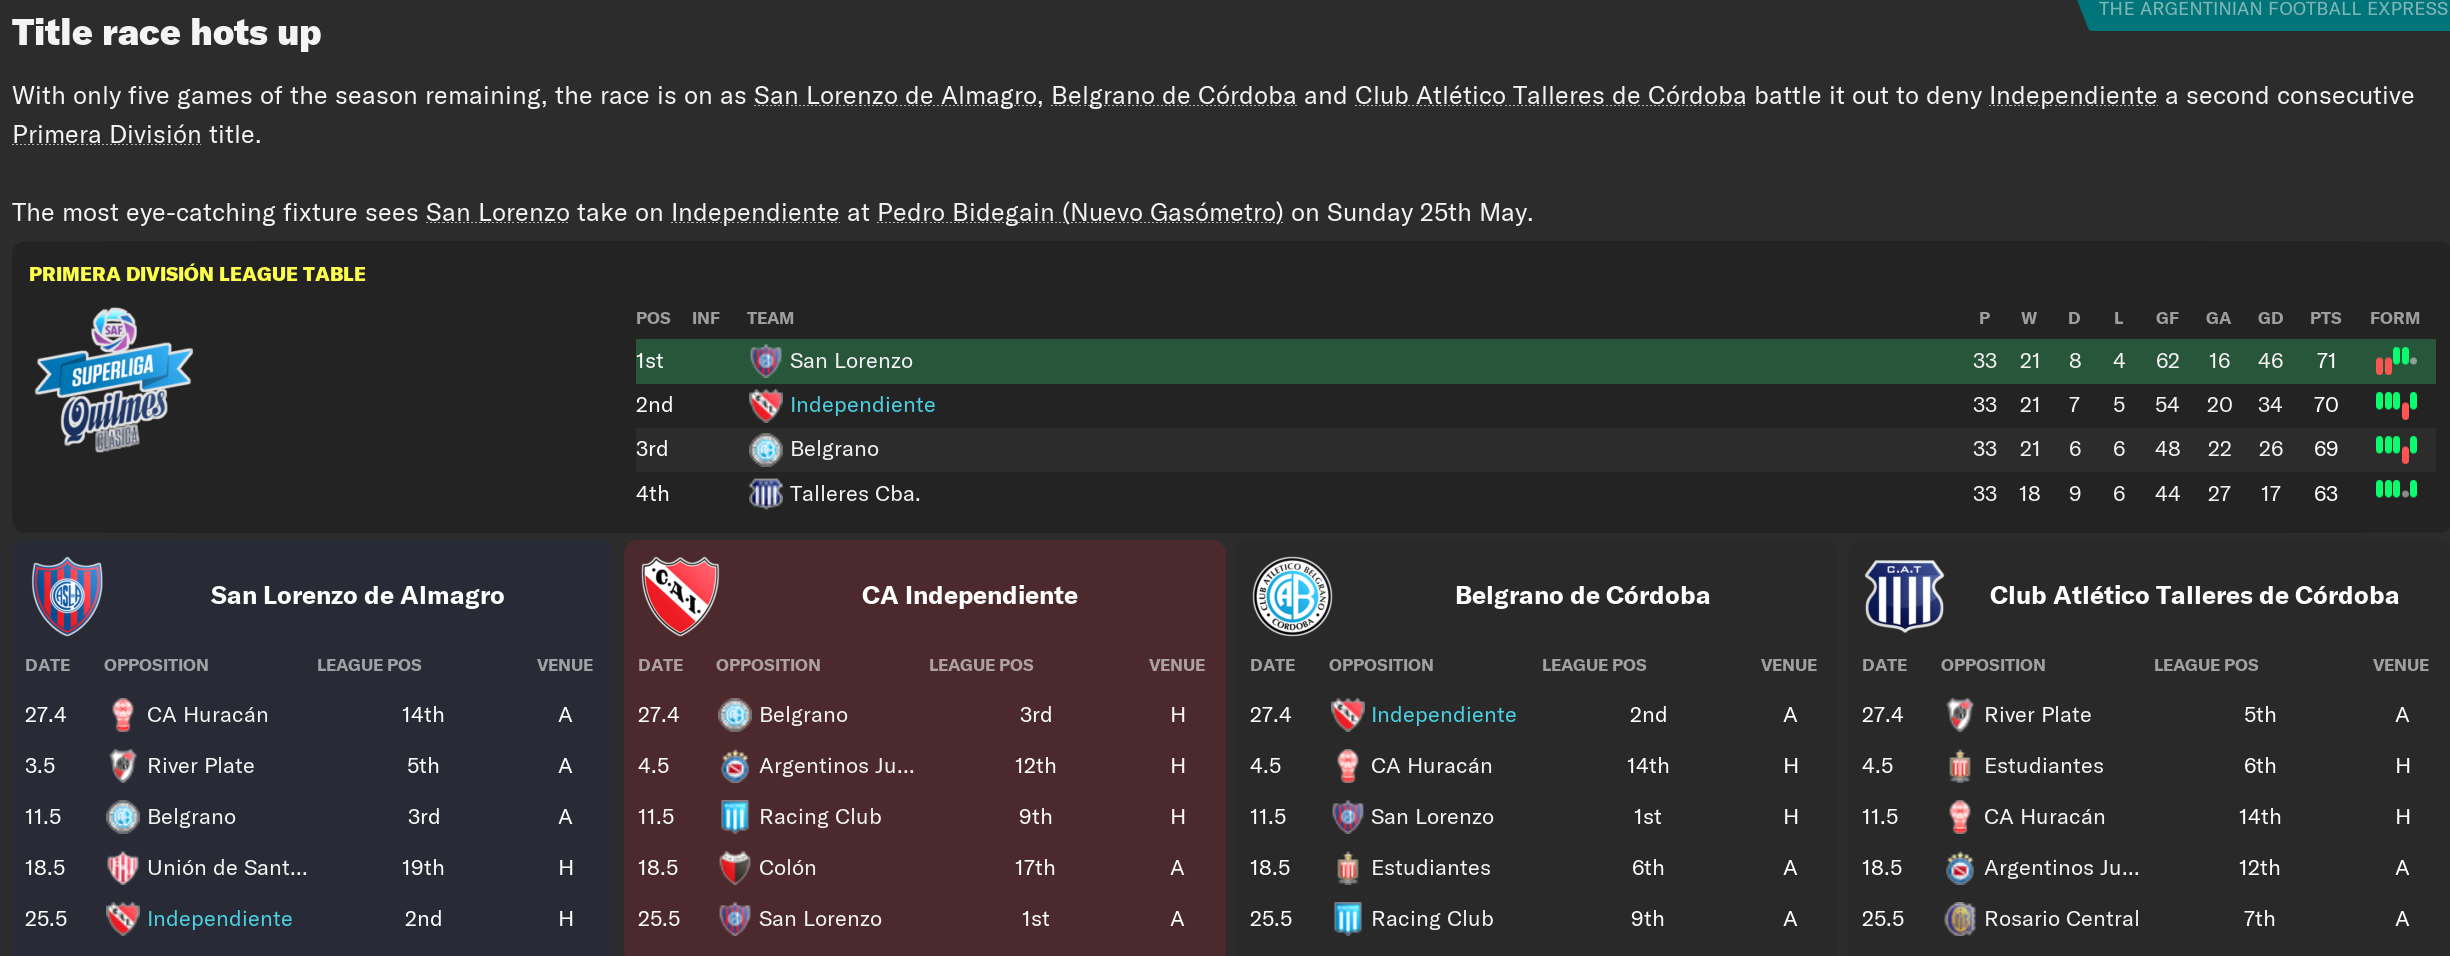Click Talleres Cba. crest in league table
Image resolution: width=2450 pixels, height=956 pixels.
click(x=765, y=493)
